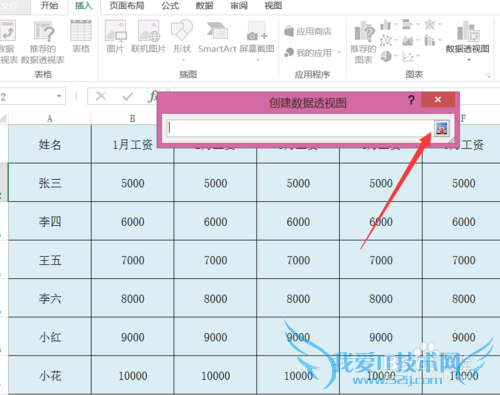Close the 创建数据透视图 dialog

point(438,100)
